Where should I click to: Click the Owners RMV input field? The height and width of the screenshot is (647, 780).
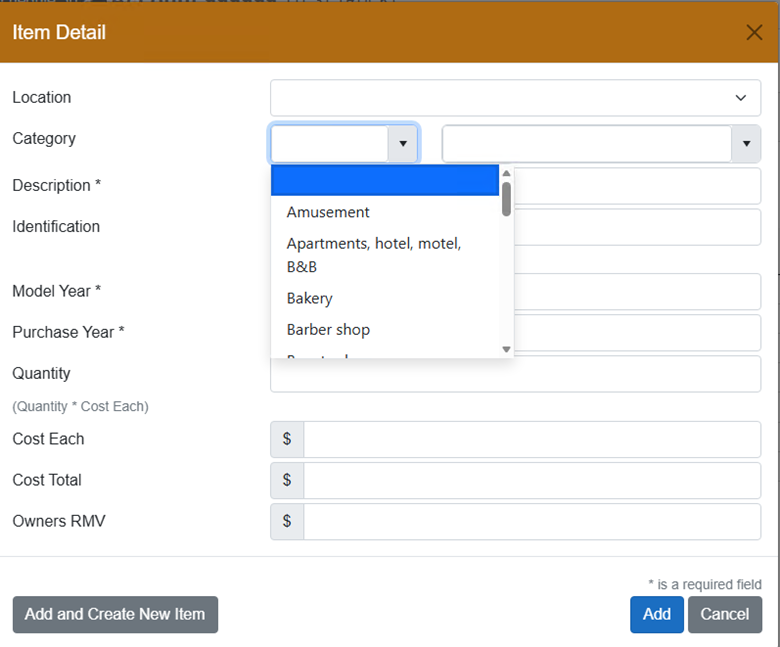pyautogui.click(x=531, y=521)
